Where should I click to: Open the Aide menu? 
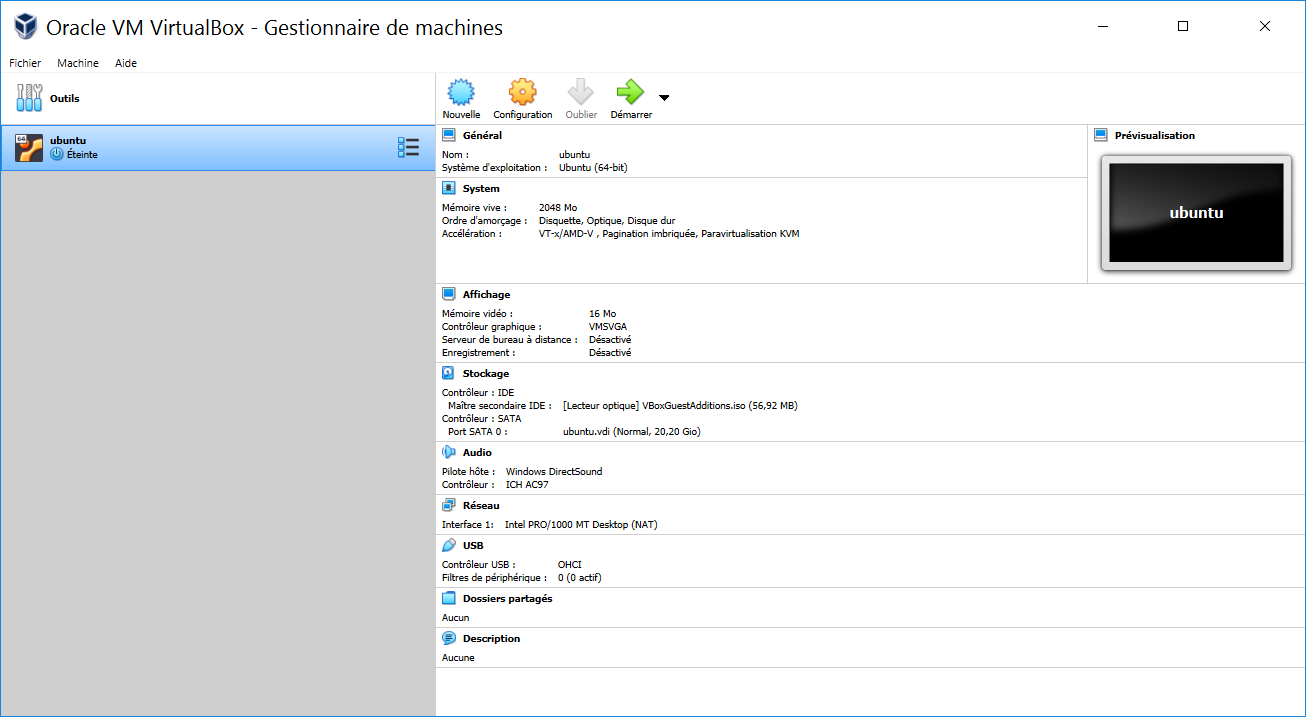(126, 63)
